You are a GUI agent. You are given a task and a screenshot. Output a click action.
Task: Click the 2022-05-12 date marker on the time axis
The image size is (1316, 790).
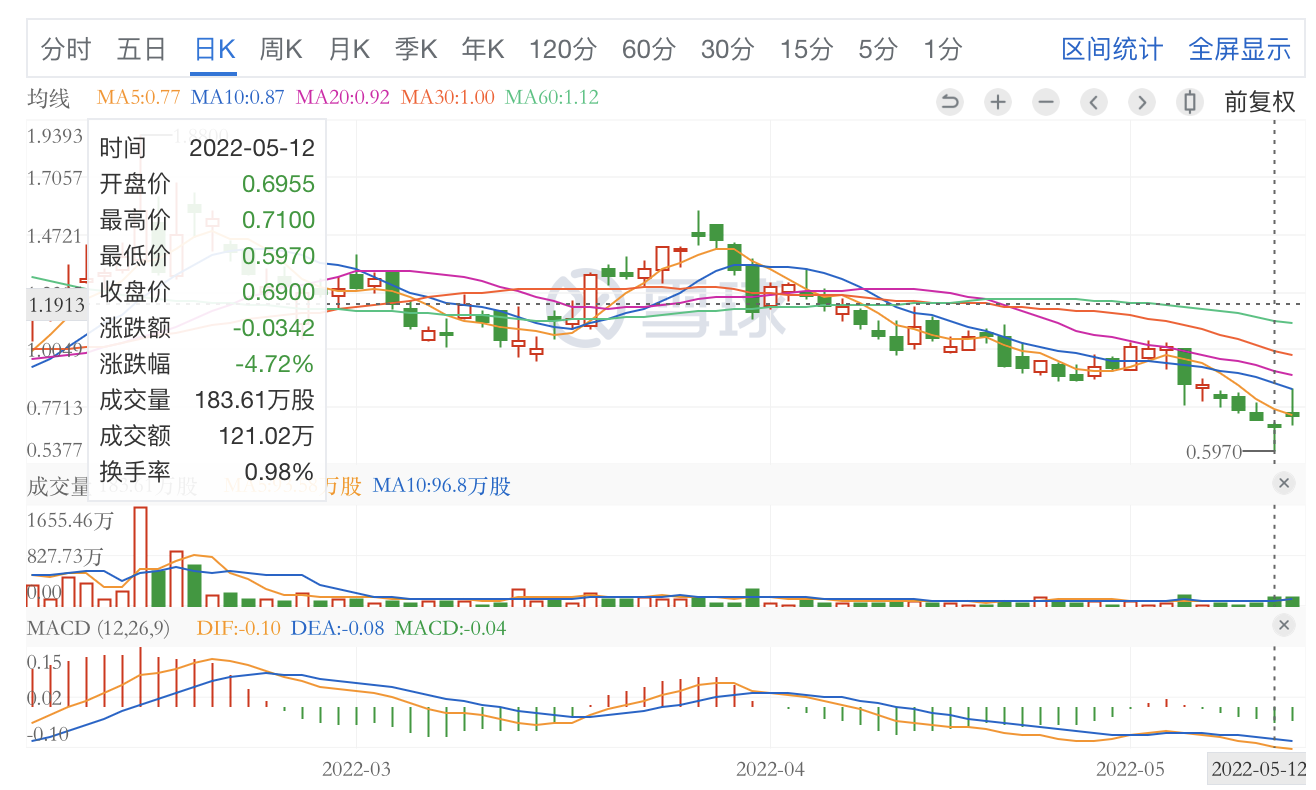pos(1258,769)
